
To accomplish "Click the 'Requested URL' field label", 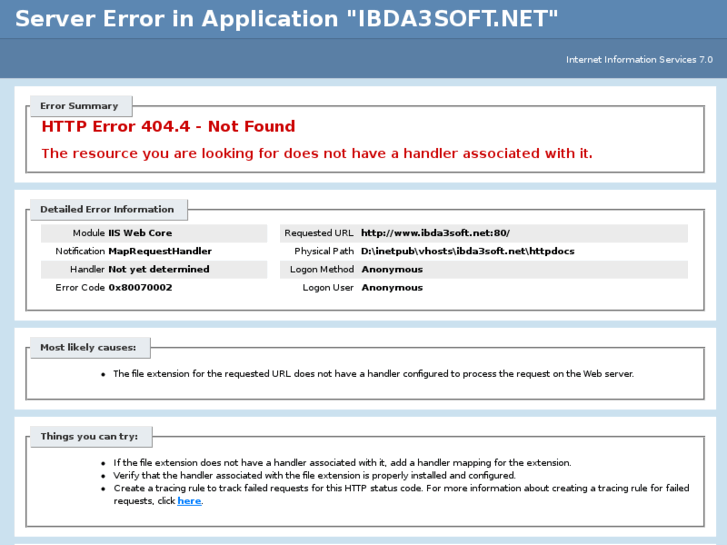I will pyautogui.click(x=319, y=233).
